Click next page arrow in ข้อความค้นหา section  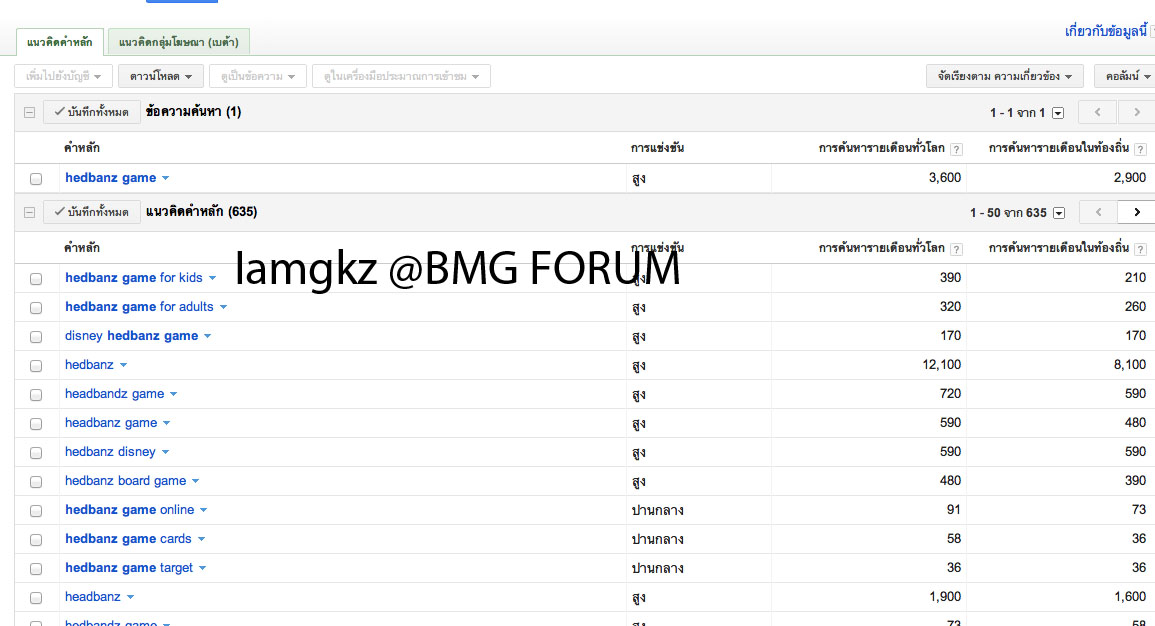click(1136, 112)
